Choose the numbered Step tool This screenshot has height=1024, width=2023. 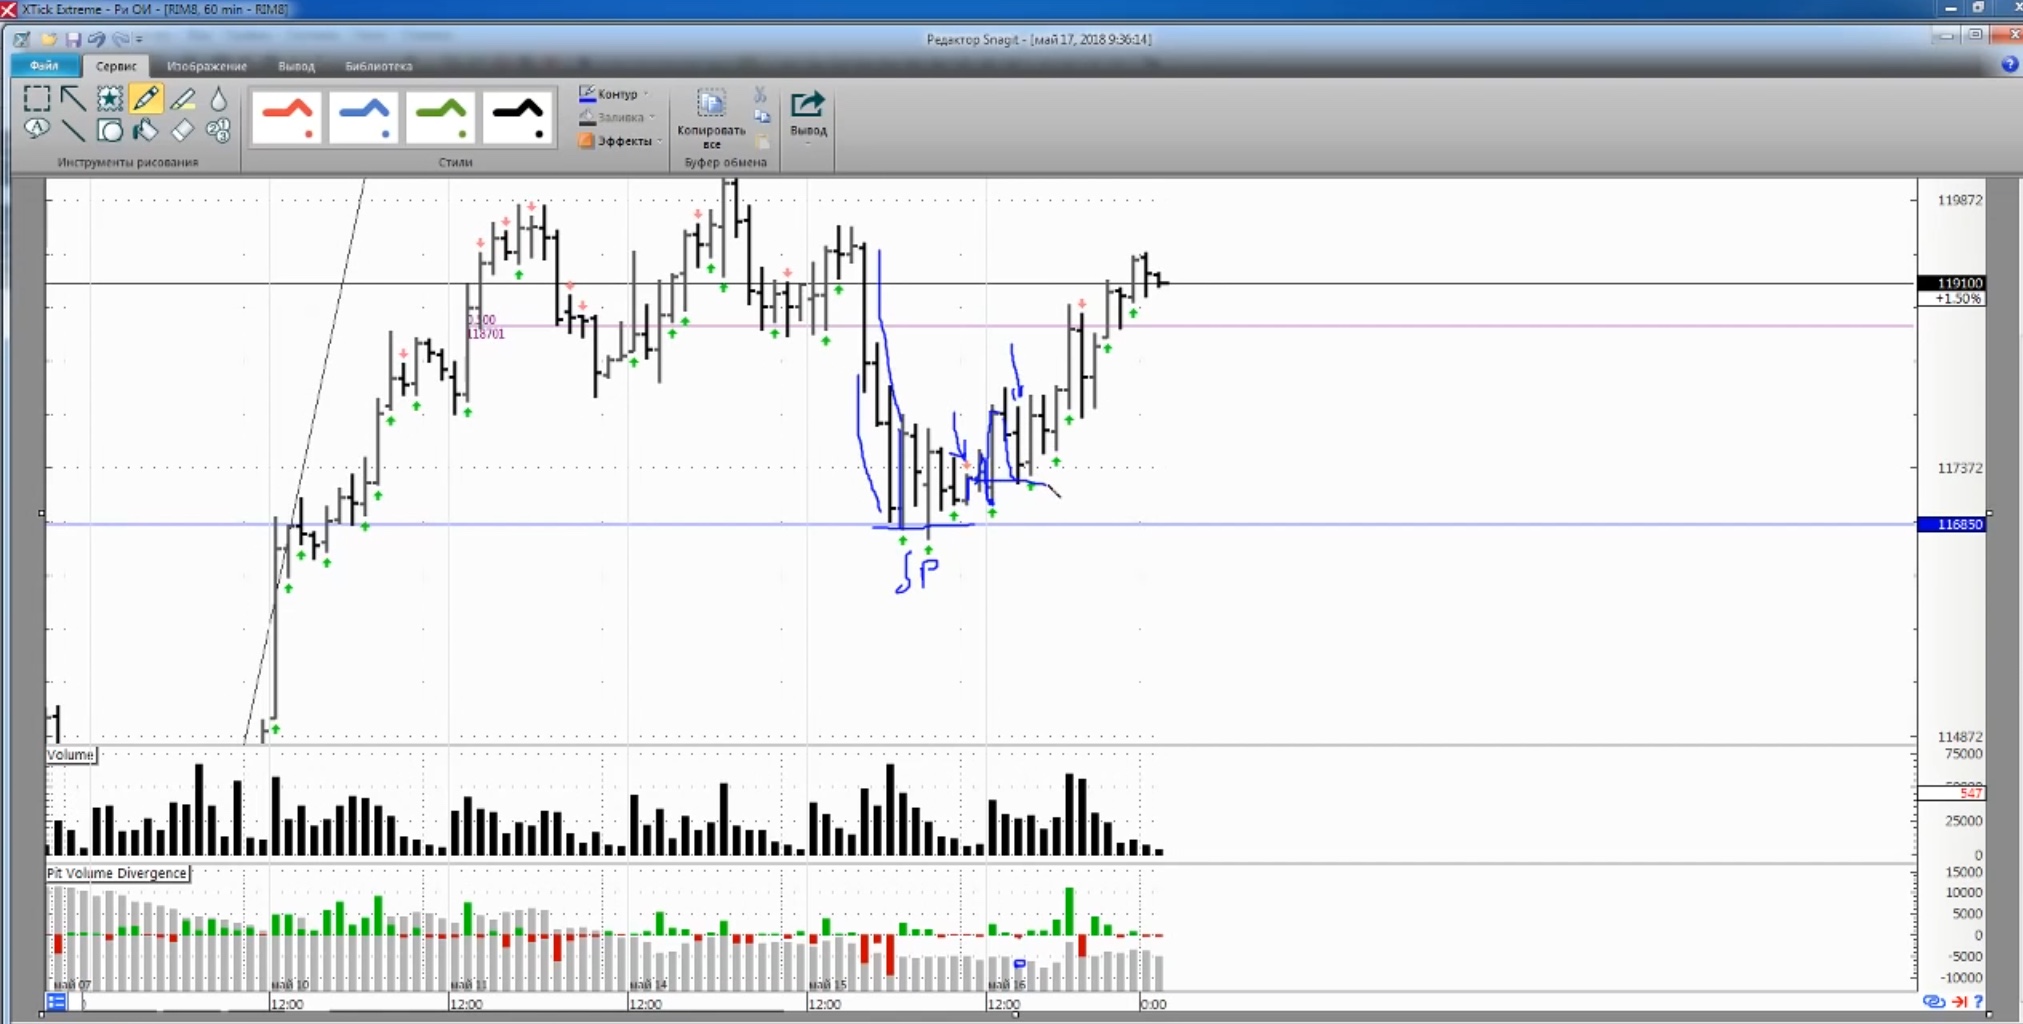click(218, 130)
